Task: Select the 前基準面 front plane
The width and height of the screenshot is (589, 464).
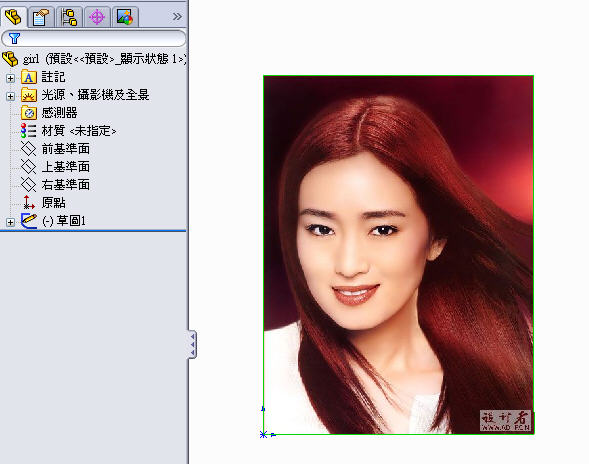Action: click(66, 149)
